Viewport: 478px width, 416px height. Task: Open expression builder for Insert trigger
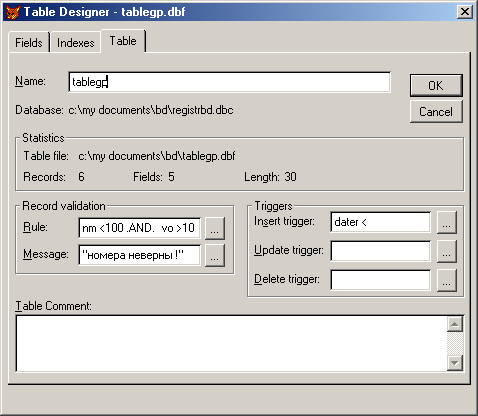(x=446, y=222)
